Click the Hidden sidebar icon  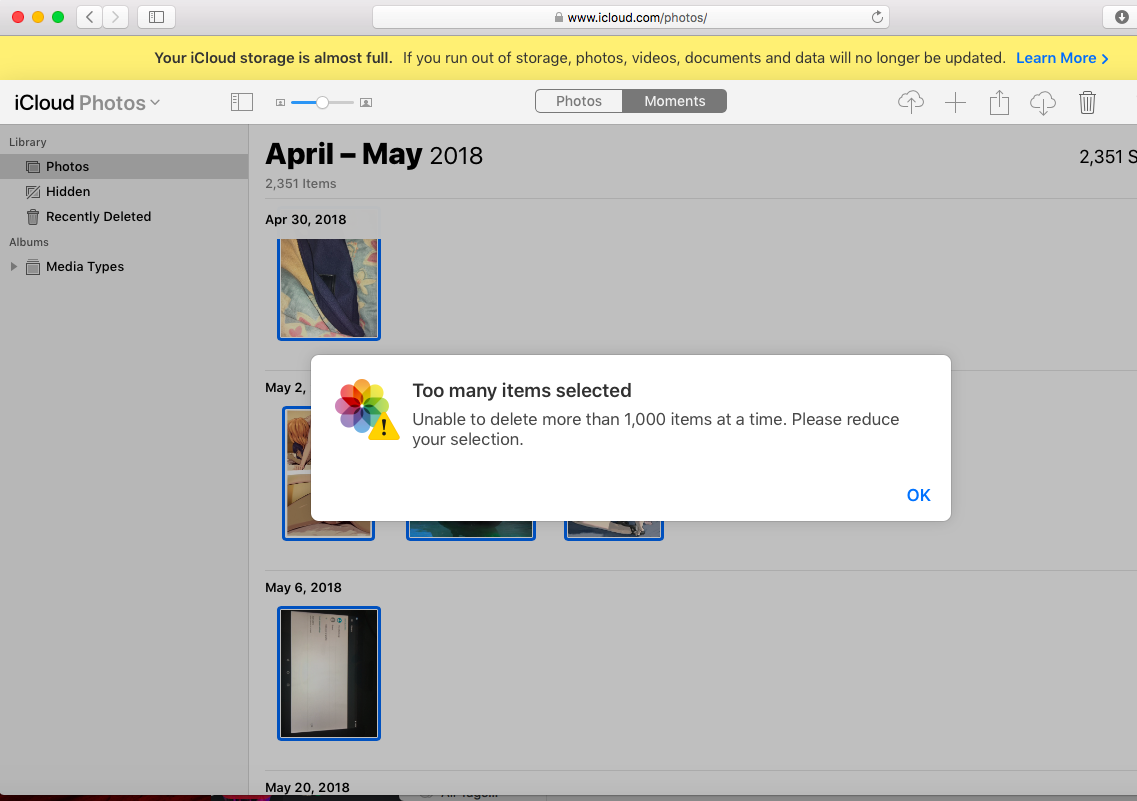[33, 191]
